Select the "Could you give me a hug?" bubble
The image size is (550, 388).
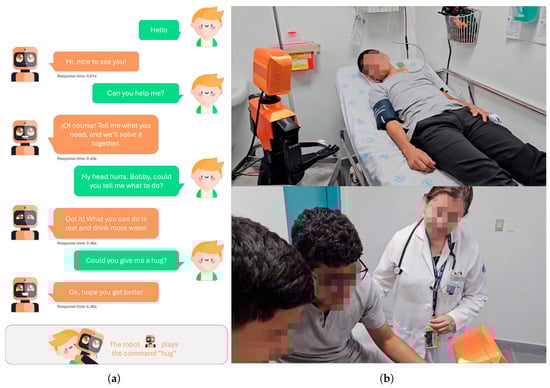[128, 261]
